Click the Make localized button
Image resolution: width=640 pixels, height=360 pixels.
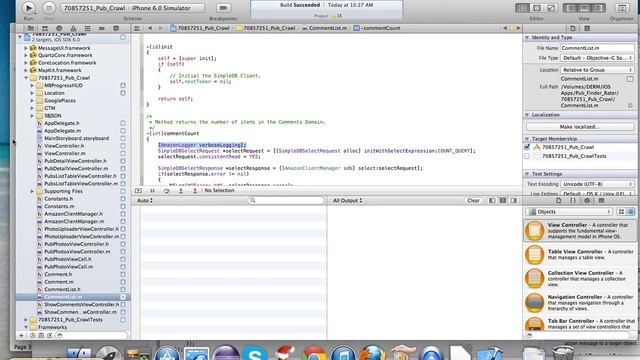(580, 127)
